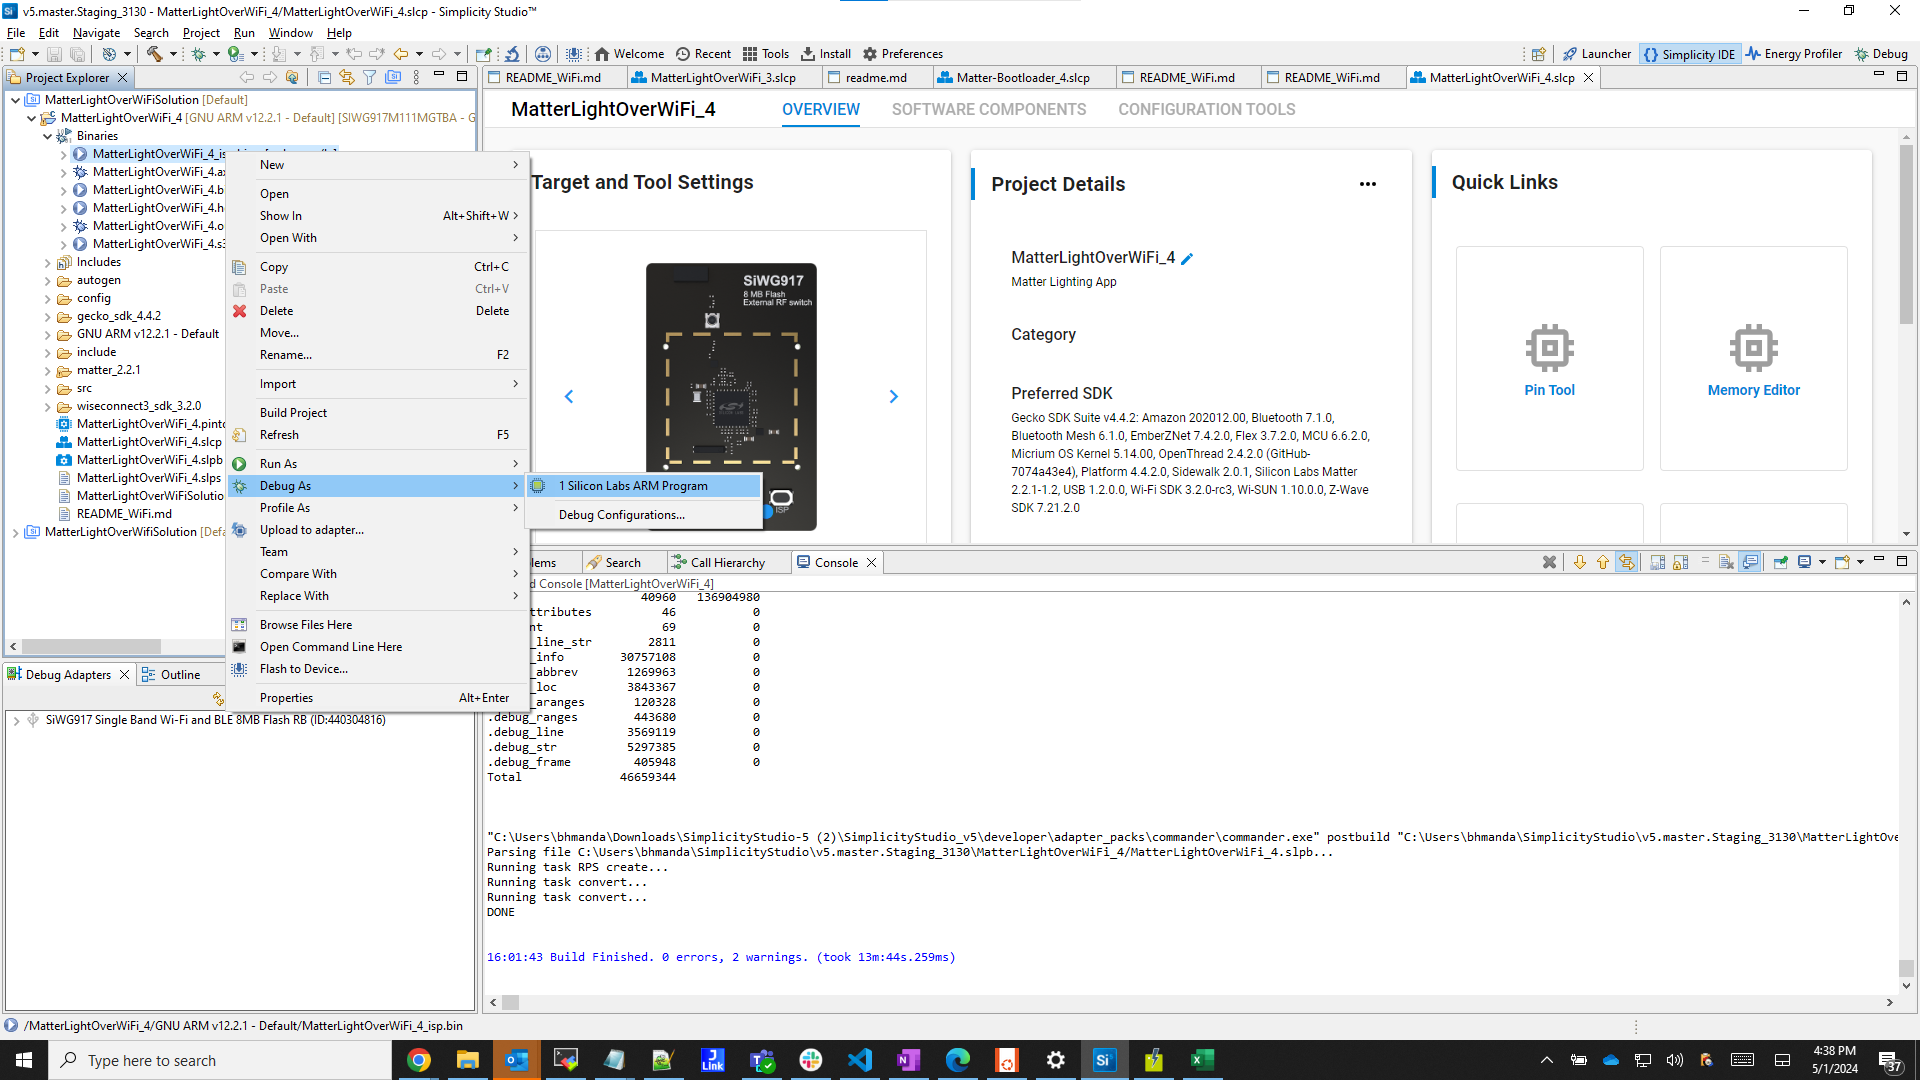The image size is (1920, 1080).
Task: Click Pin Console icon
Action: (1781, 562)
